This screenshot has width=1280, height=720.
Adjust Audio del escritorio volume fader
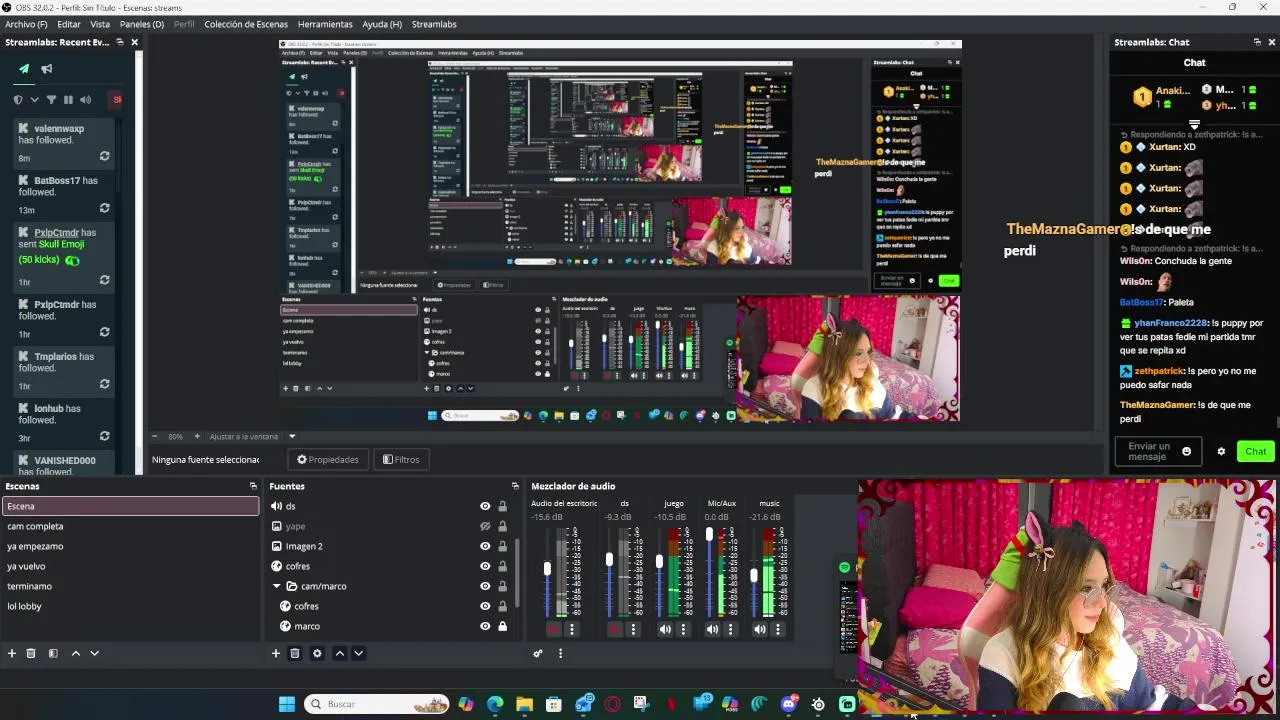pos(547,569)
